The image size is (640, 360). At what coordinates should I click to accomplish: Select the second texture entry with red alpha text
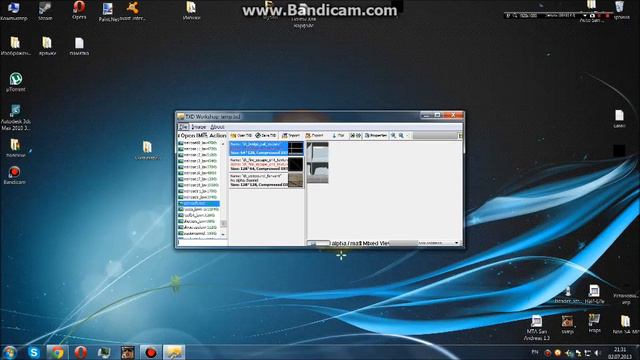point(266,164)
